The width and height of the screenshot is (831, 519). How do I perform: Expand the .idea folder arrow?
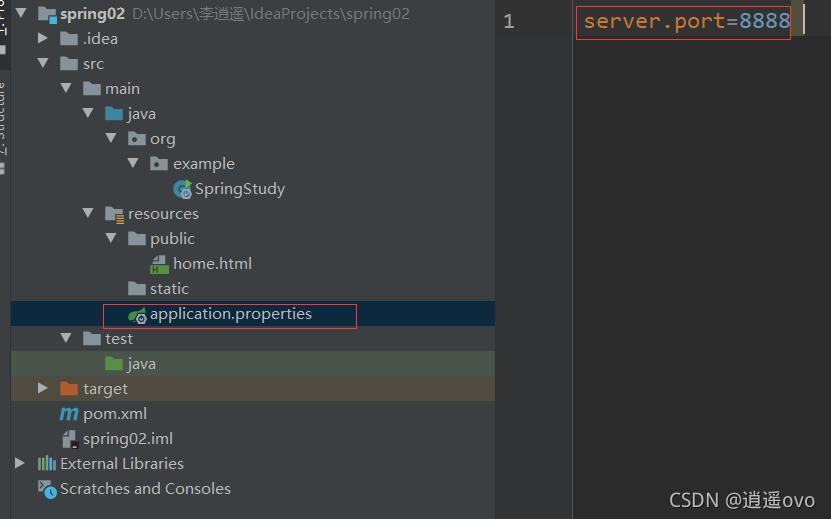point(43,38)
